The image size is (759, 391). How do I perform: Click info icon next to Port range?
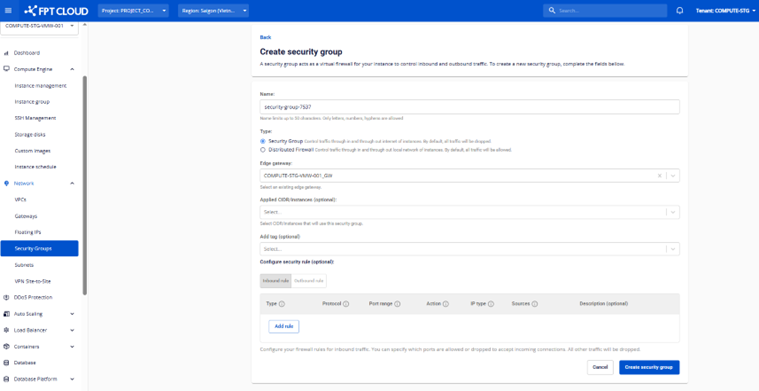[397, 304]
